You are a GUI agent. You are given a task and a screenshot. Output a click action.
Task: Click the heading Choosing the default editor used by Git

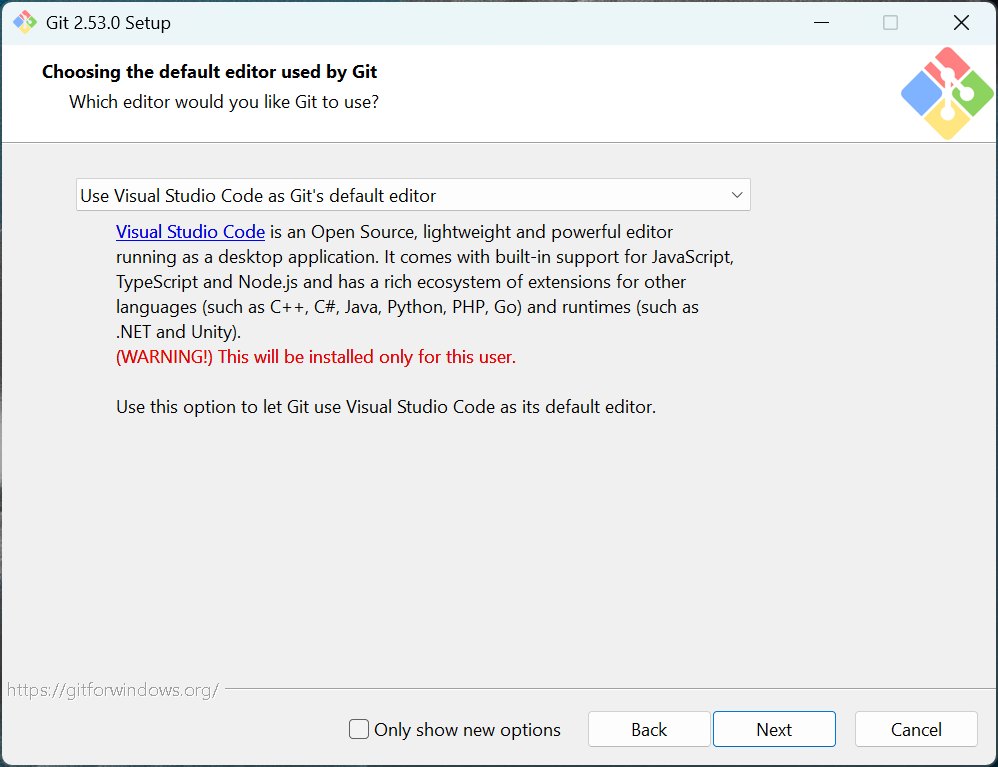point(209,72)
